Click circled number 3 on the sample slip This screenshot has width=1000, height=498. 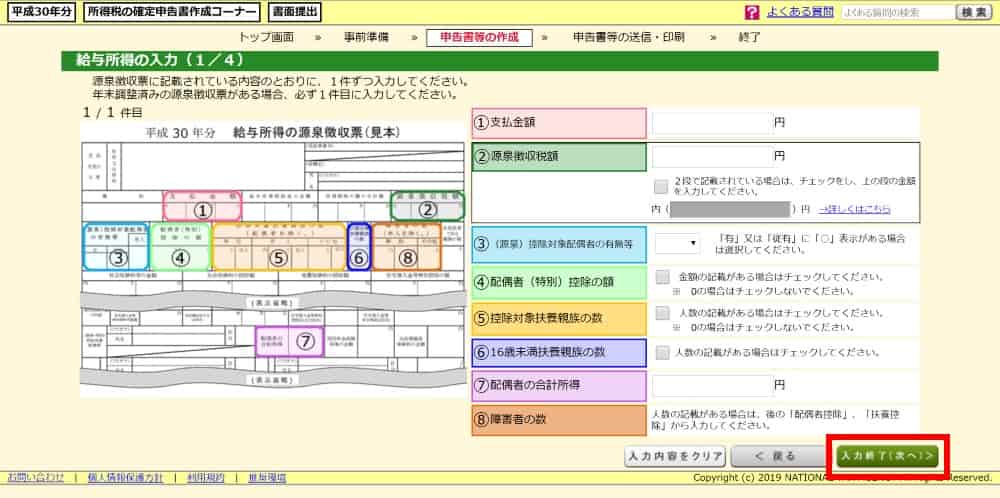(x=115, y=256)
